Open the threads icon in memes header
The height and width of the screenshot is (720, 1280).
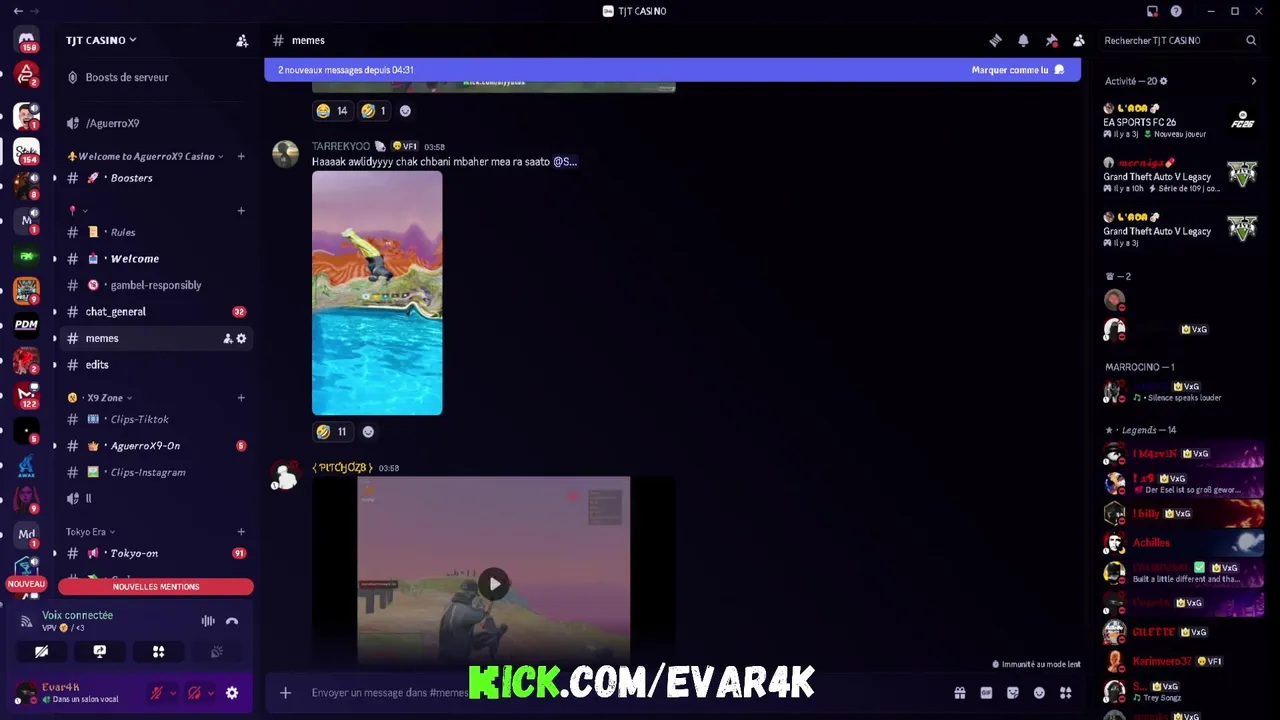click(995, 40)
